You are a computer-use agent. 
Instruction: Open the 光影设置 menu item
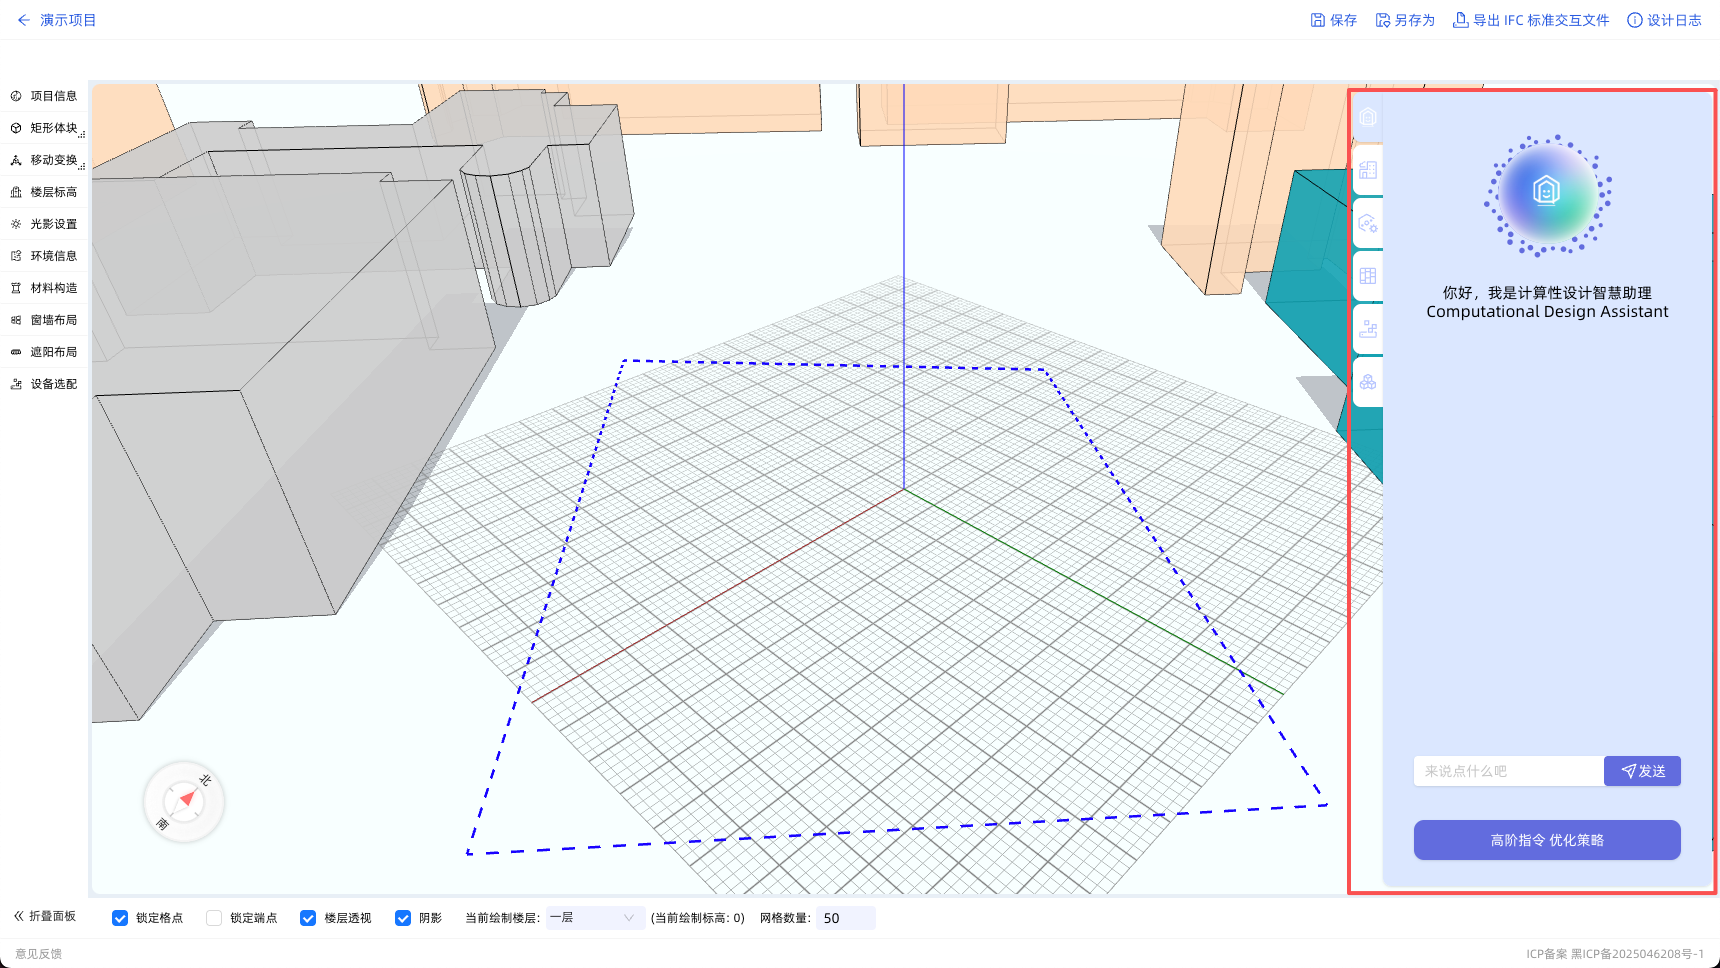[x=46, y=224]
